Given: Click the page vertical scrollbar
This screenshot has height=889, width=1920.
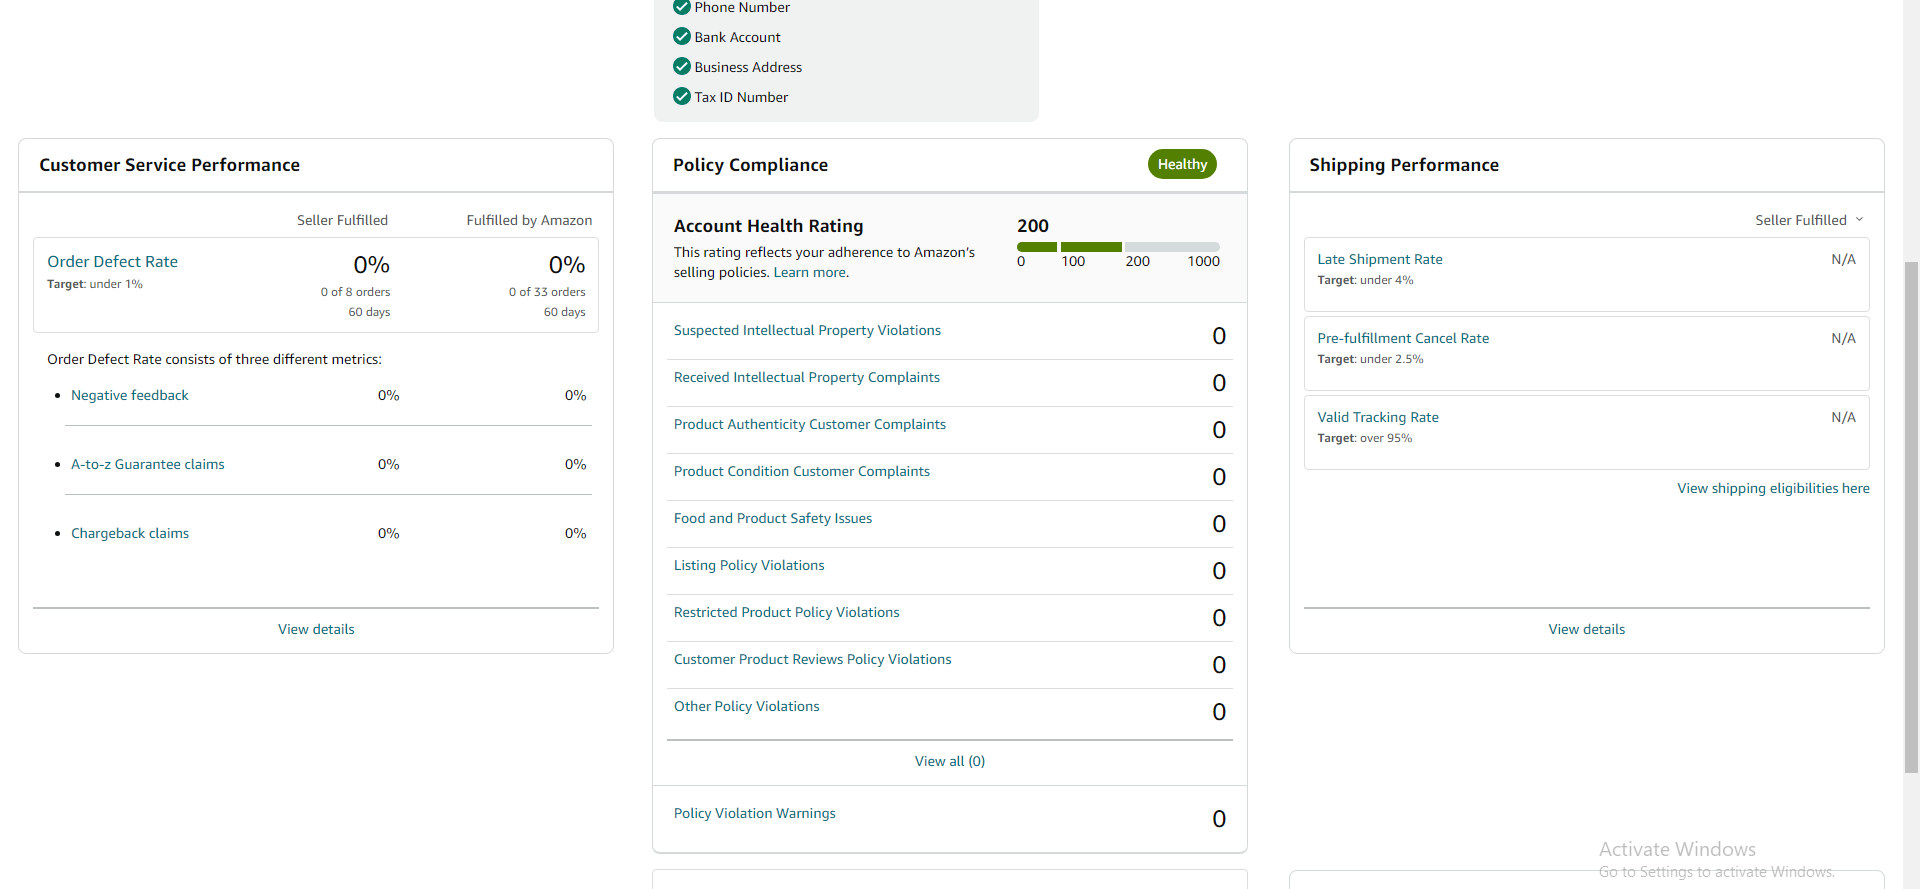Looking at the screenshot, I should pyautogui.click(x=1911, y=517).
